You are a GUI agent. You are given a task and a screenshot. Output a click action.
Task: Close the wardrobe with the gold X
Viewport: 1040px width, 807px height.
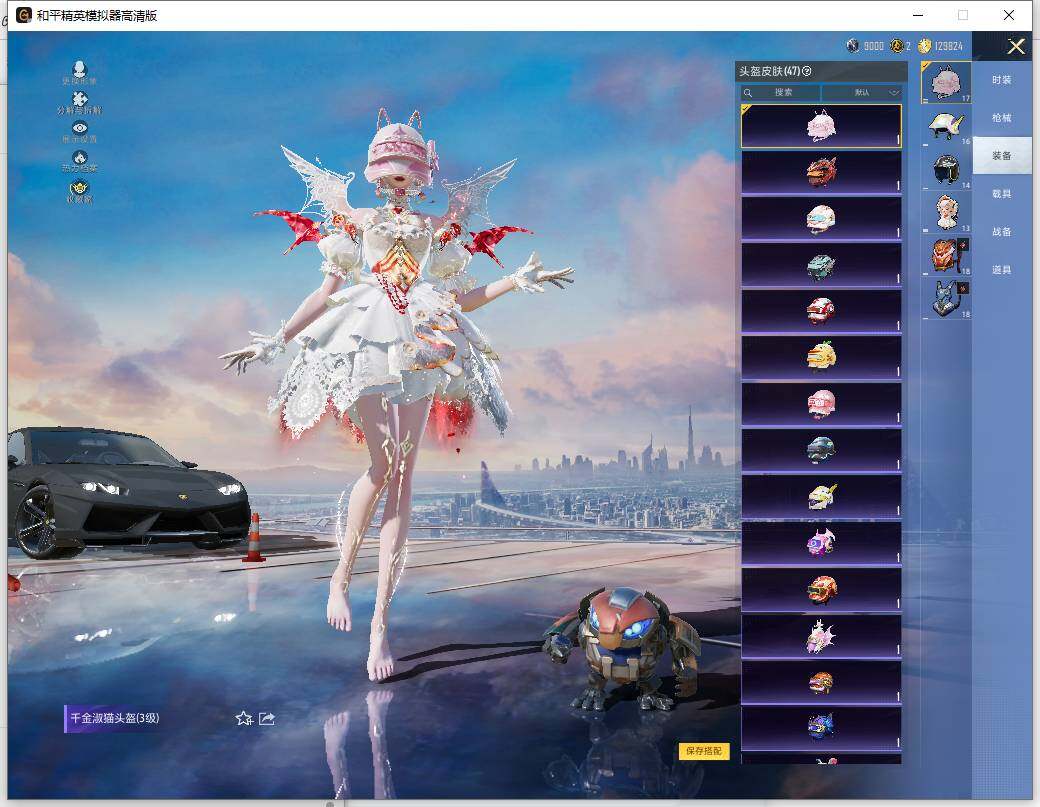(x=1016, y=46)
